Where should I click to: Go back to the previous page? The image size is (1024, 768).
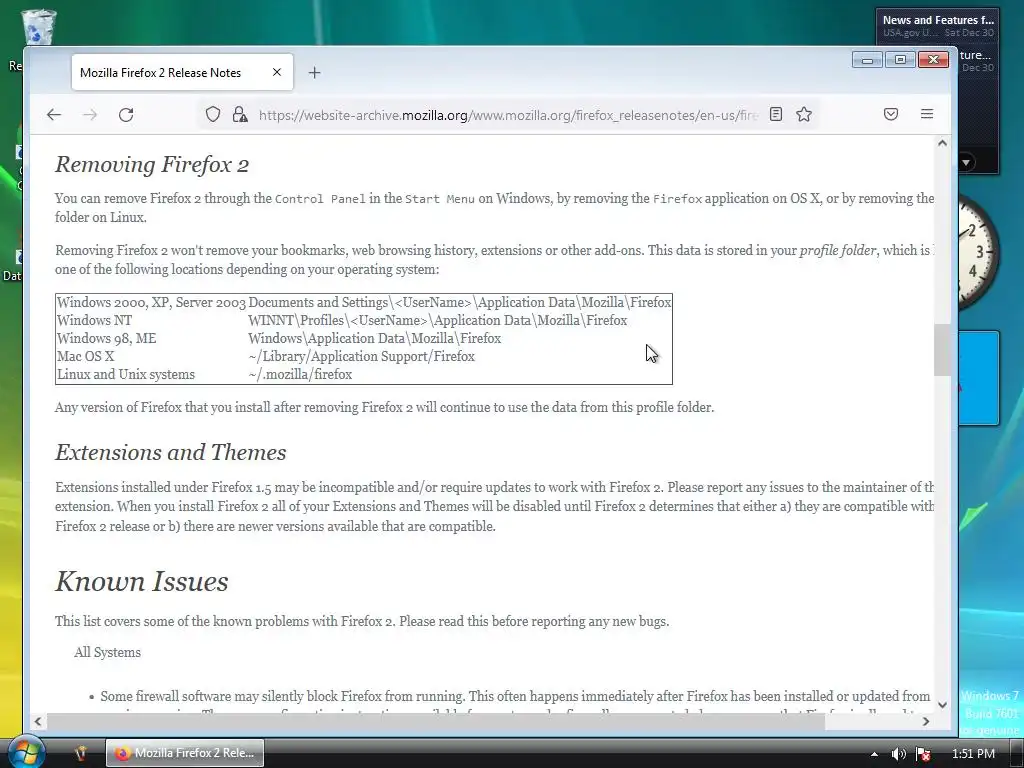(54, 115)
